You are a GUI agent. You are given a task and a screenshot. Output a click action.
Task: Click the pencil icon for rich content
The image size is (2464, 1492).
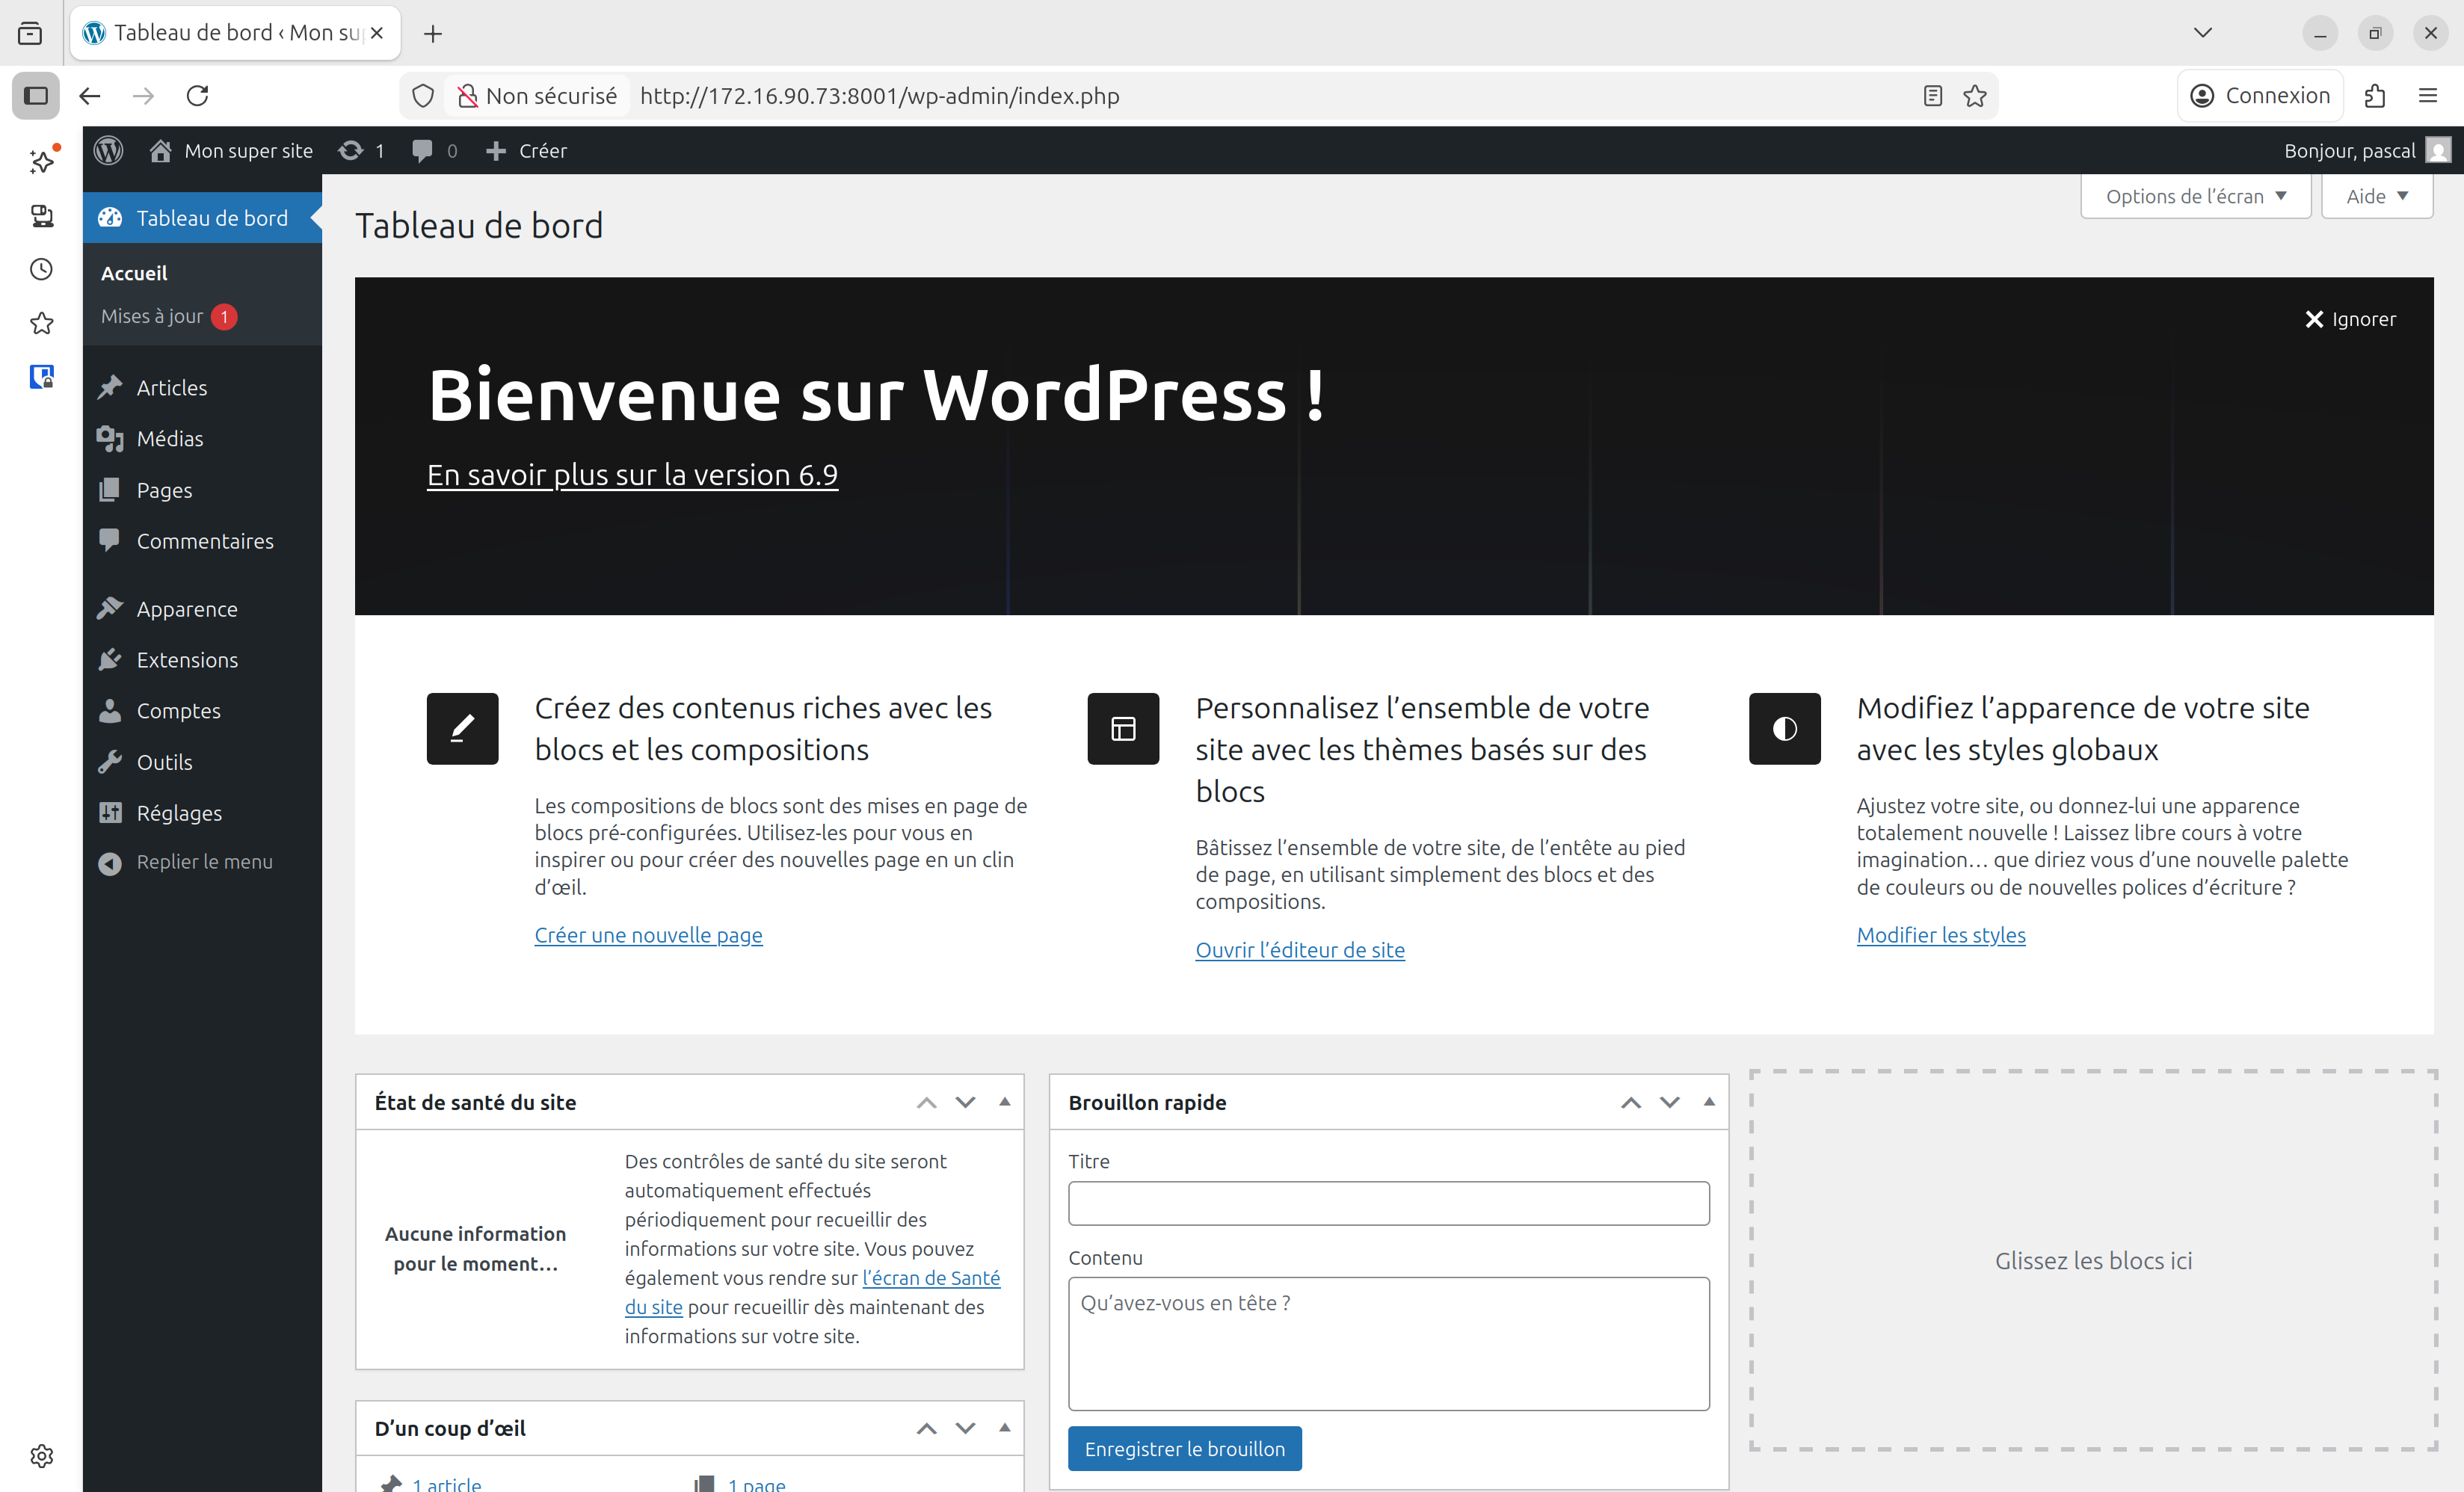[x=462, y=728]
